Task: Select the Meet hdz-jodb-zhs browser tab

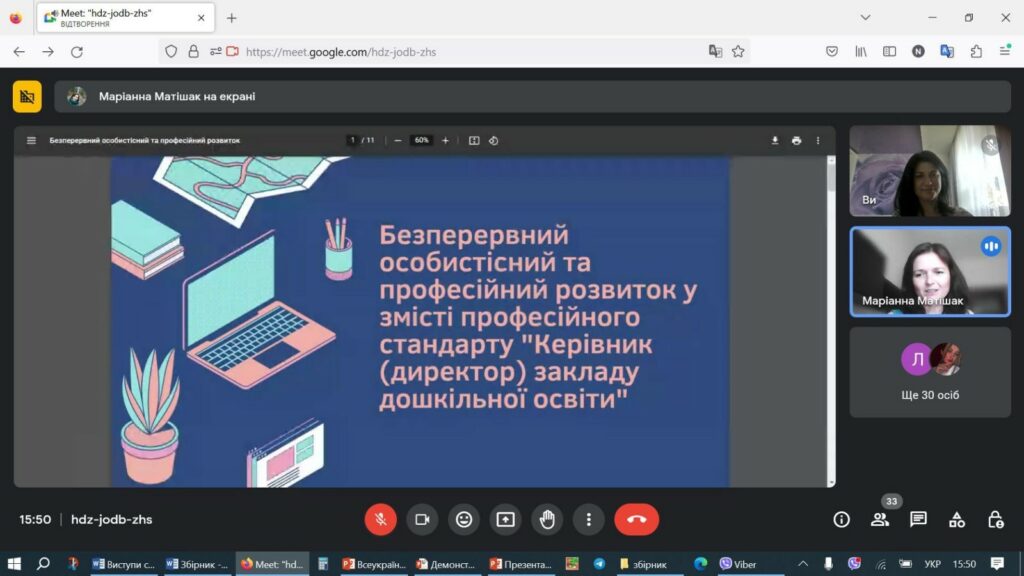Action: (122, 17)
